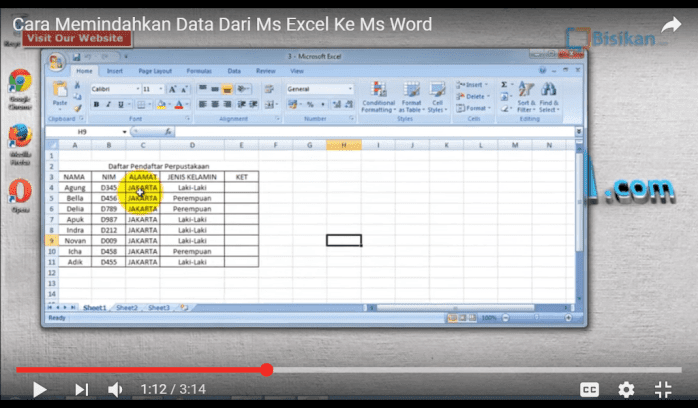The width and height of the screenshot is (698, 408).
Task: Open the Formulas ribbon tab
Action: (x=199, y=71)
